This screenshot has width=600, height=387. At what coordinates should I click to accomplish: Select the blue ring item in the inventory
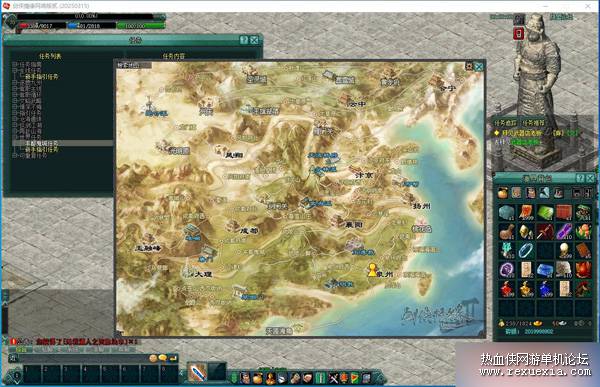click(526, 251)
